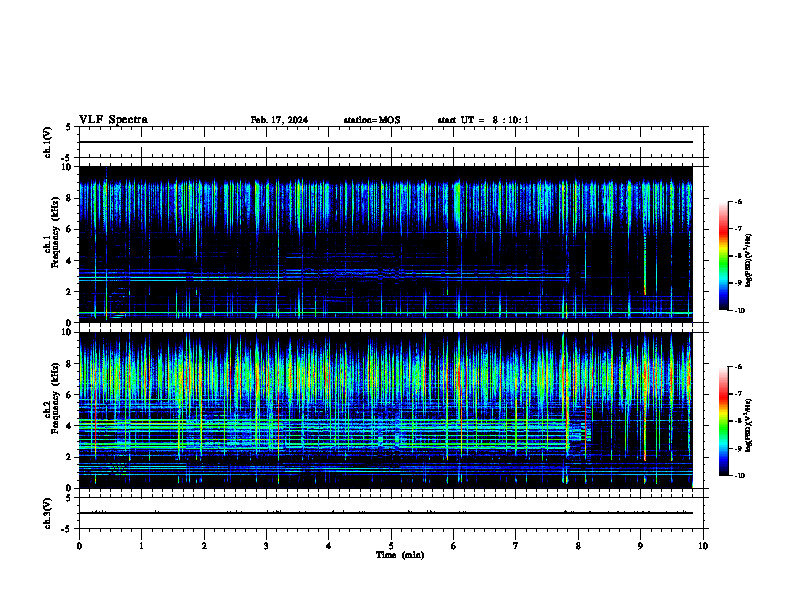Click the date 'Feb. 17, 2024'
The height and width of the screenshot is (612, 792).
coord(279,120)
